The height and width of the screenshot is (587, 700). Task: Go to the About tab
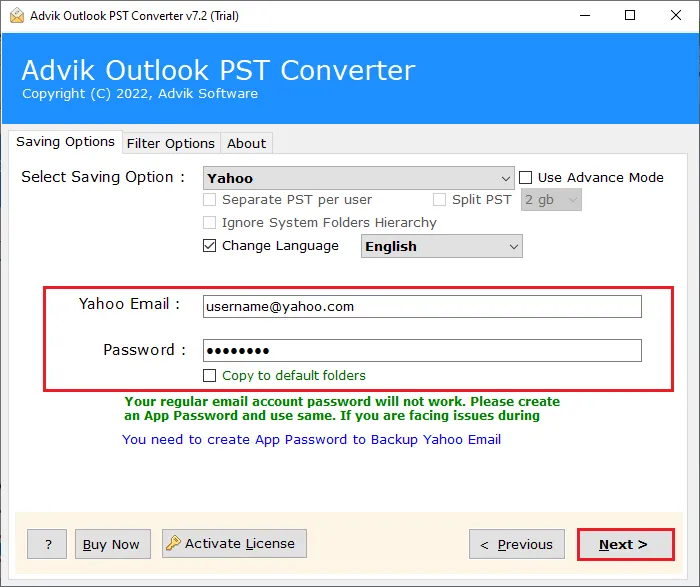click(246, 143)
